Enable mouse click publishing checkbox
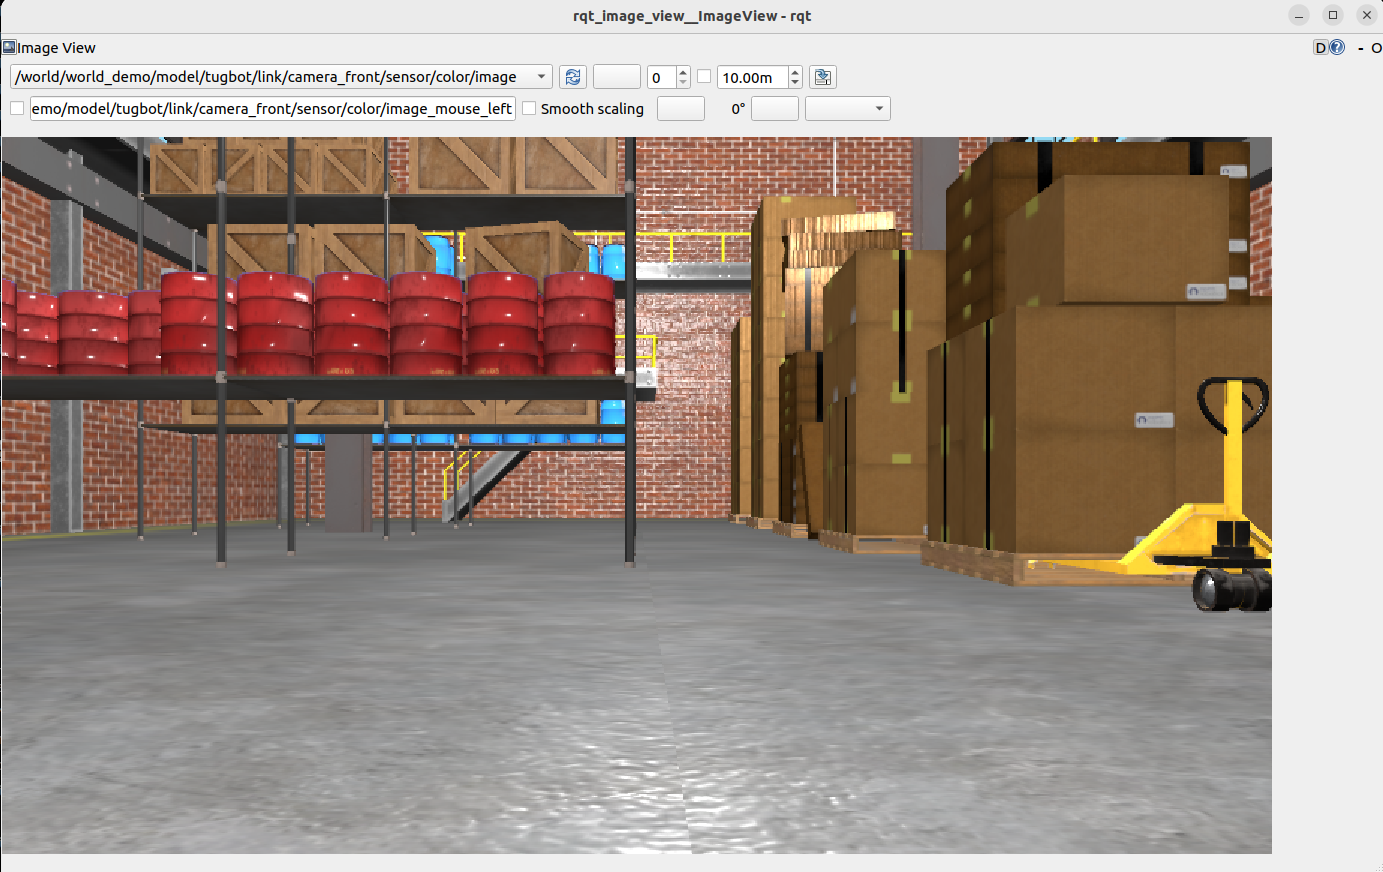 coord(17,108)
